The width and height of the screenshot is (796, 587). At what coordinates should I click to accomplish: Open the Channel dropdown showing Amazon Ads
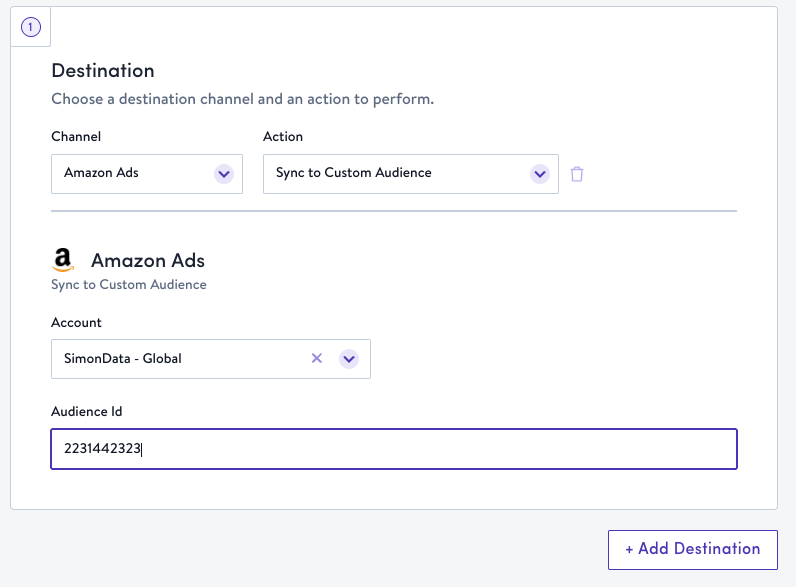pyautogui.click(x=147, y=174)
